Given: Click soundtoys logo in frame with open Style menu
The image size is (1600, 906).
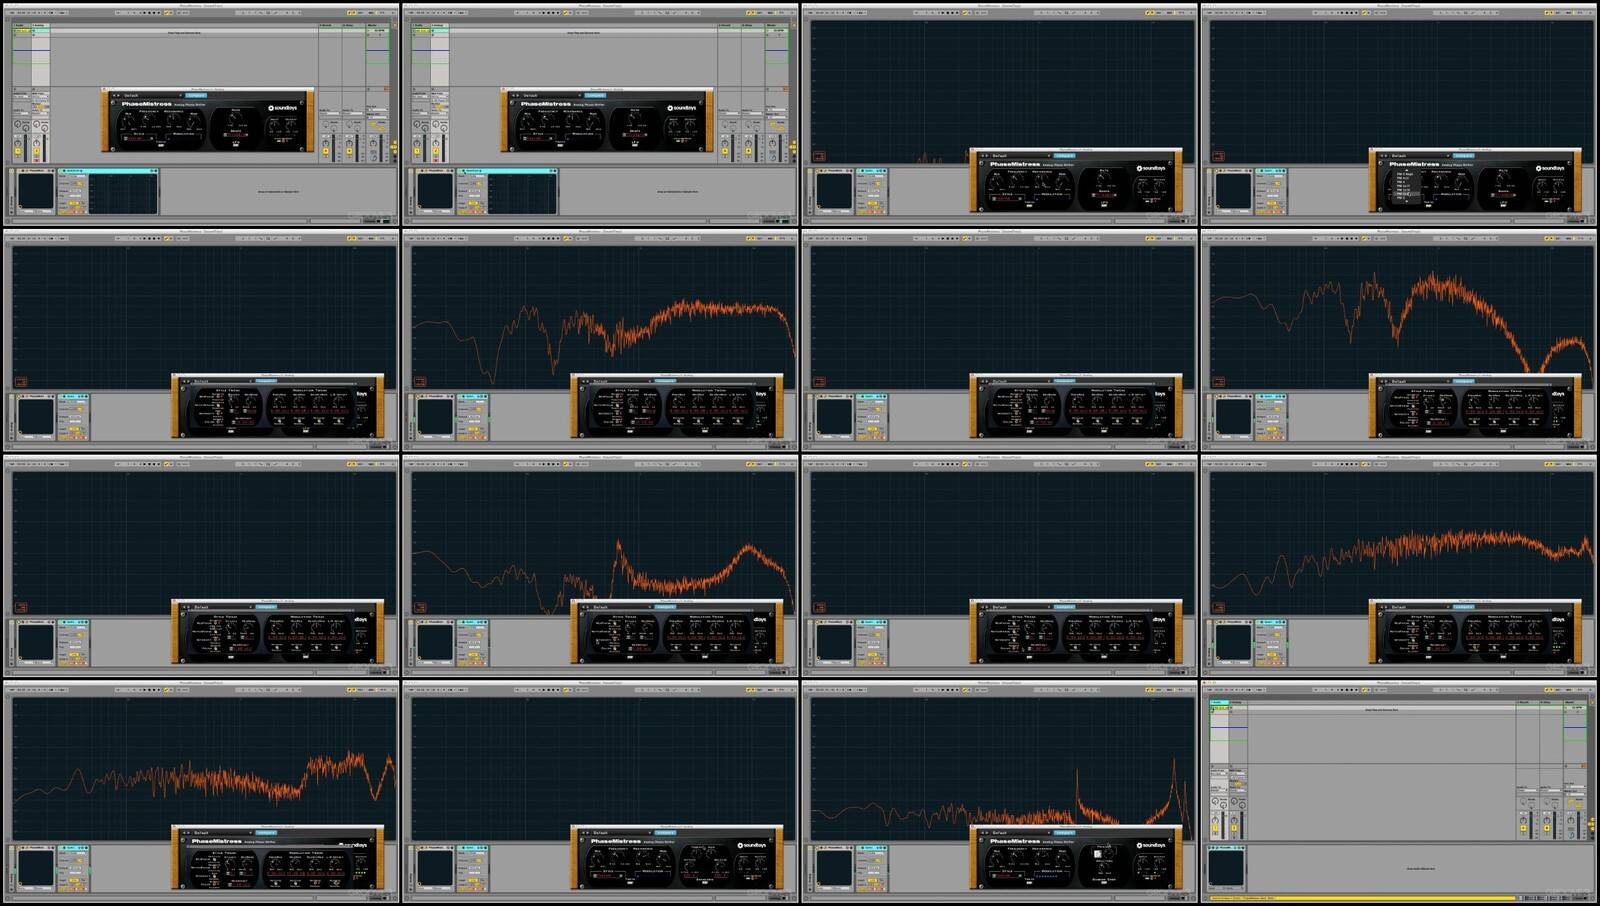Looking at the screenshot, I should tap(1550, 168).
